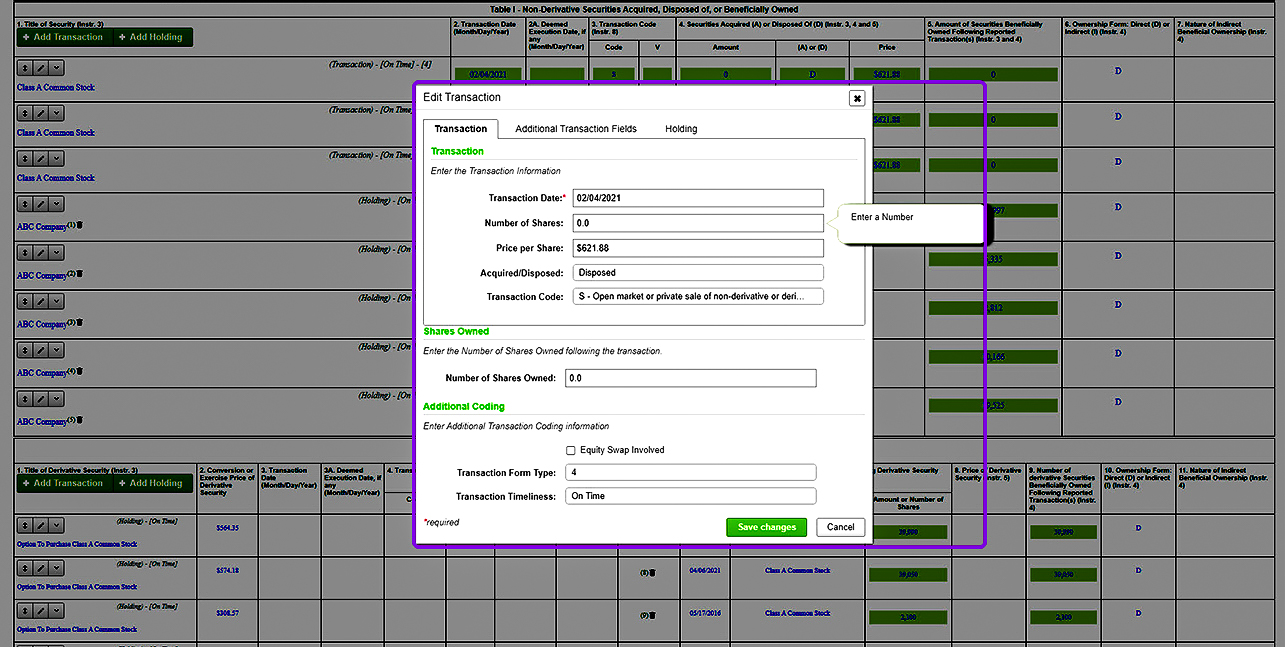Tick the Equity Swap Involved checkbox
Viewport: 1285px width, 647px height.
click(x=571, y=450)
